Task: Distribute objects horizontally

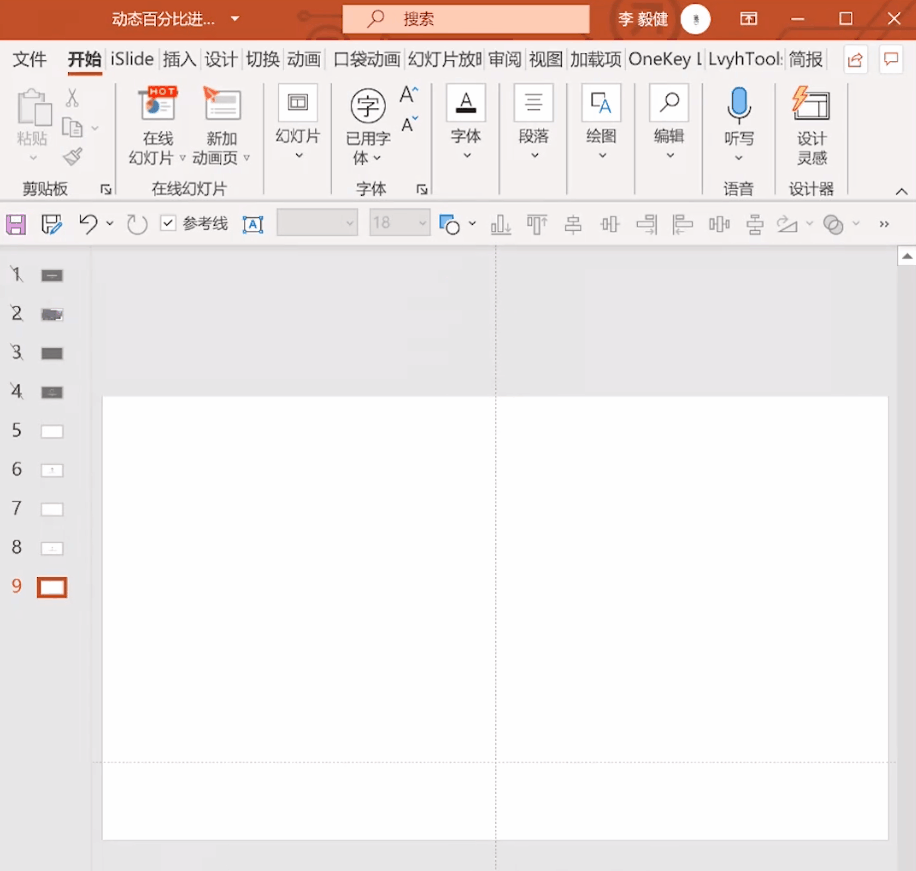Action: (x=719, y=224)
